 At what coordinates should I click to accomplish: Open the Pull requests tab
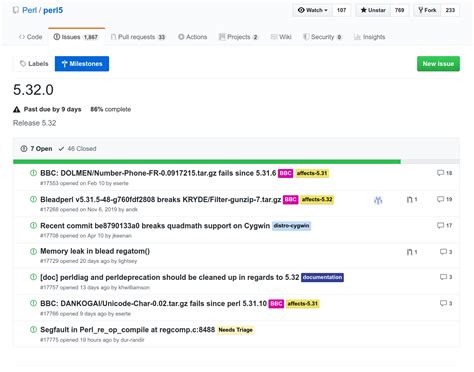coord(138,37)
